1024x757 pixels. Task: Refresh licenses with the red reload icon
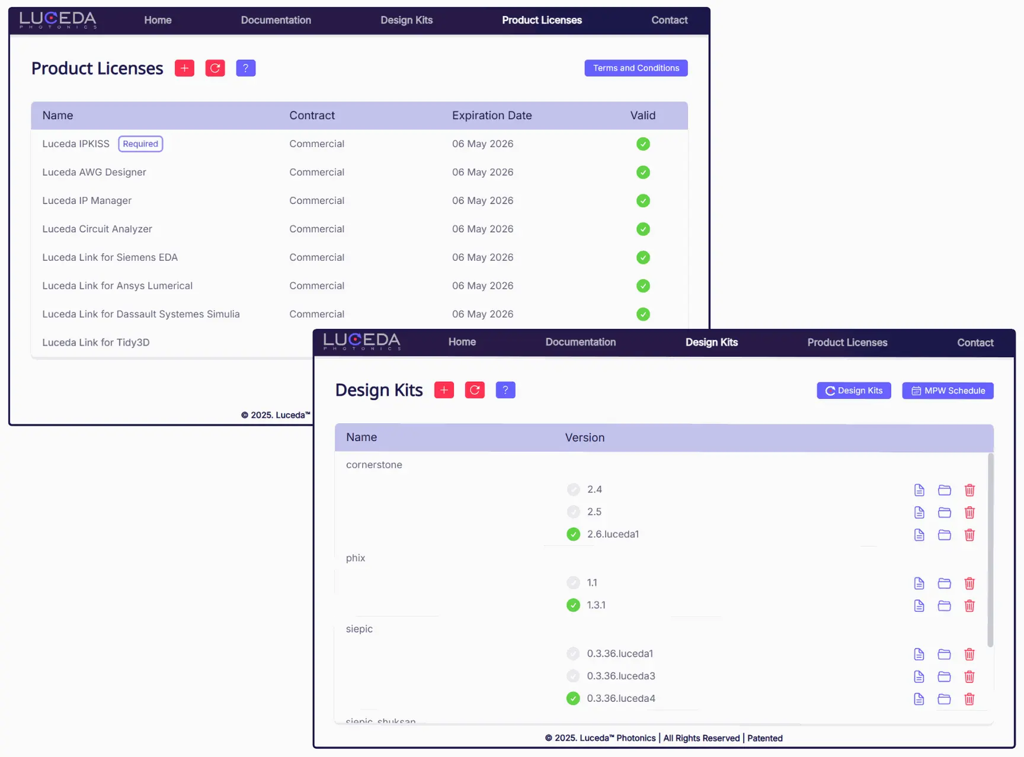tap(215, 68)
